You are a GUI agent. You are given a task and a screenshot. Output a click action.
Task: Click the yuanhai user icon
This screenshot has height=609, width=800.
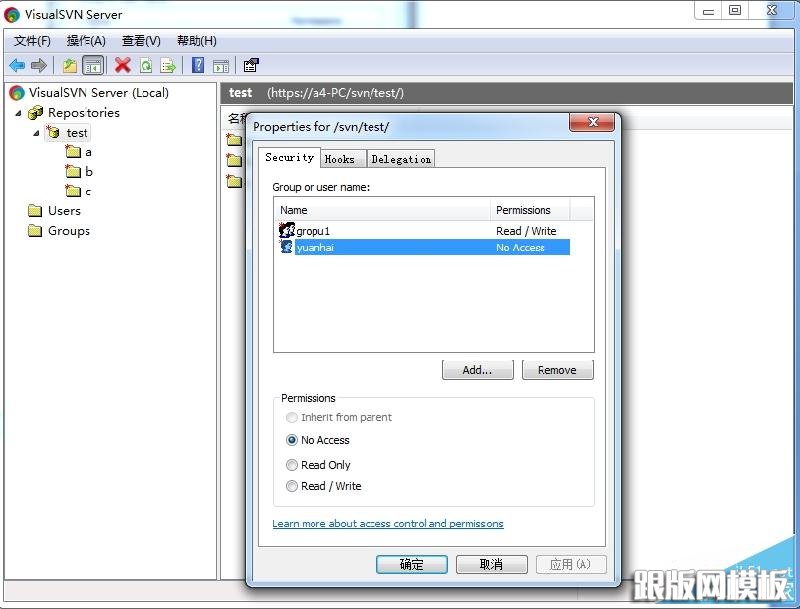click(x=287, y=247)
